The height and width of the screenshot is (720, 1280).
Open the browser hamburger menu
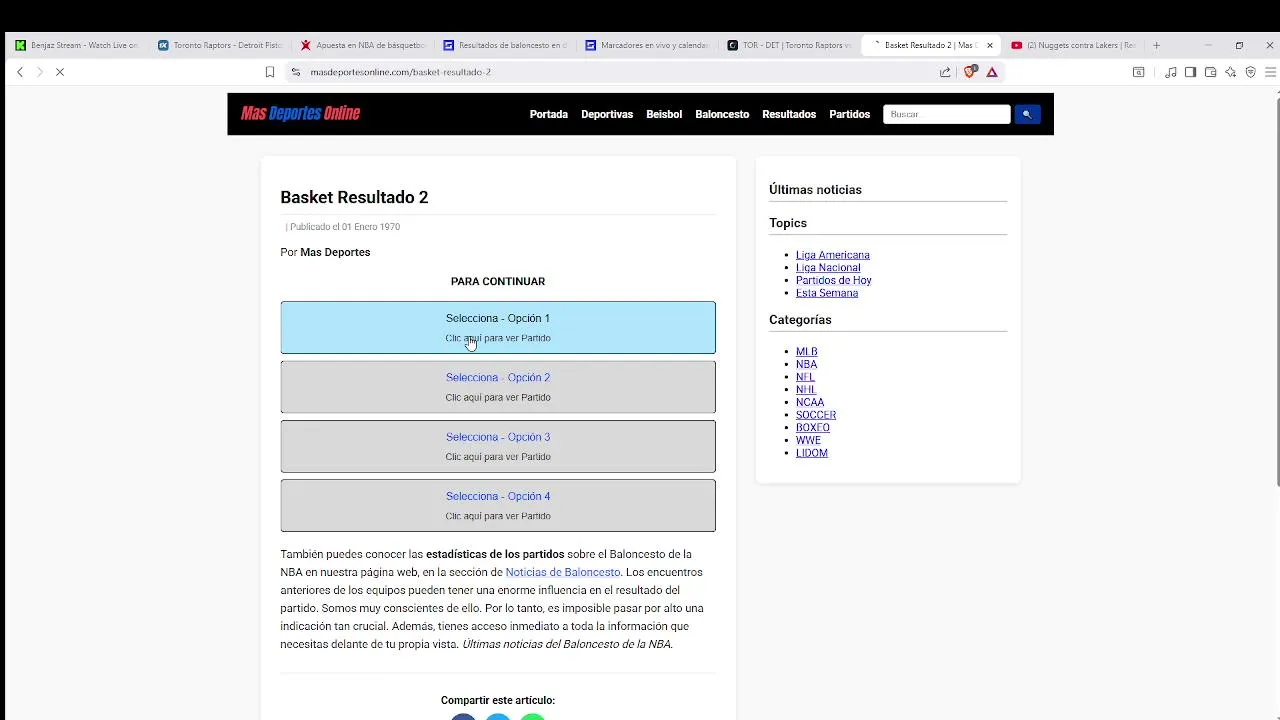tap(1270, 72)
